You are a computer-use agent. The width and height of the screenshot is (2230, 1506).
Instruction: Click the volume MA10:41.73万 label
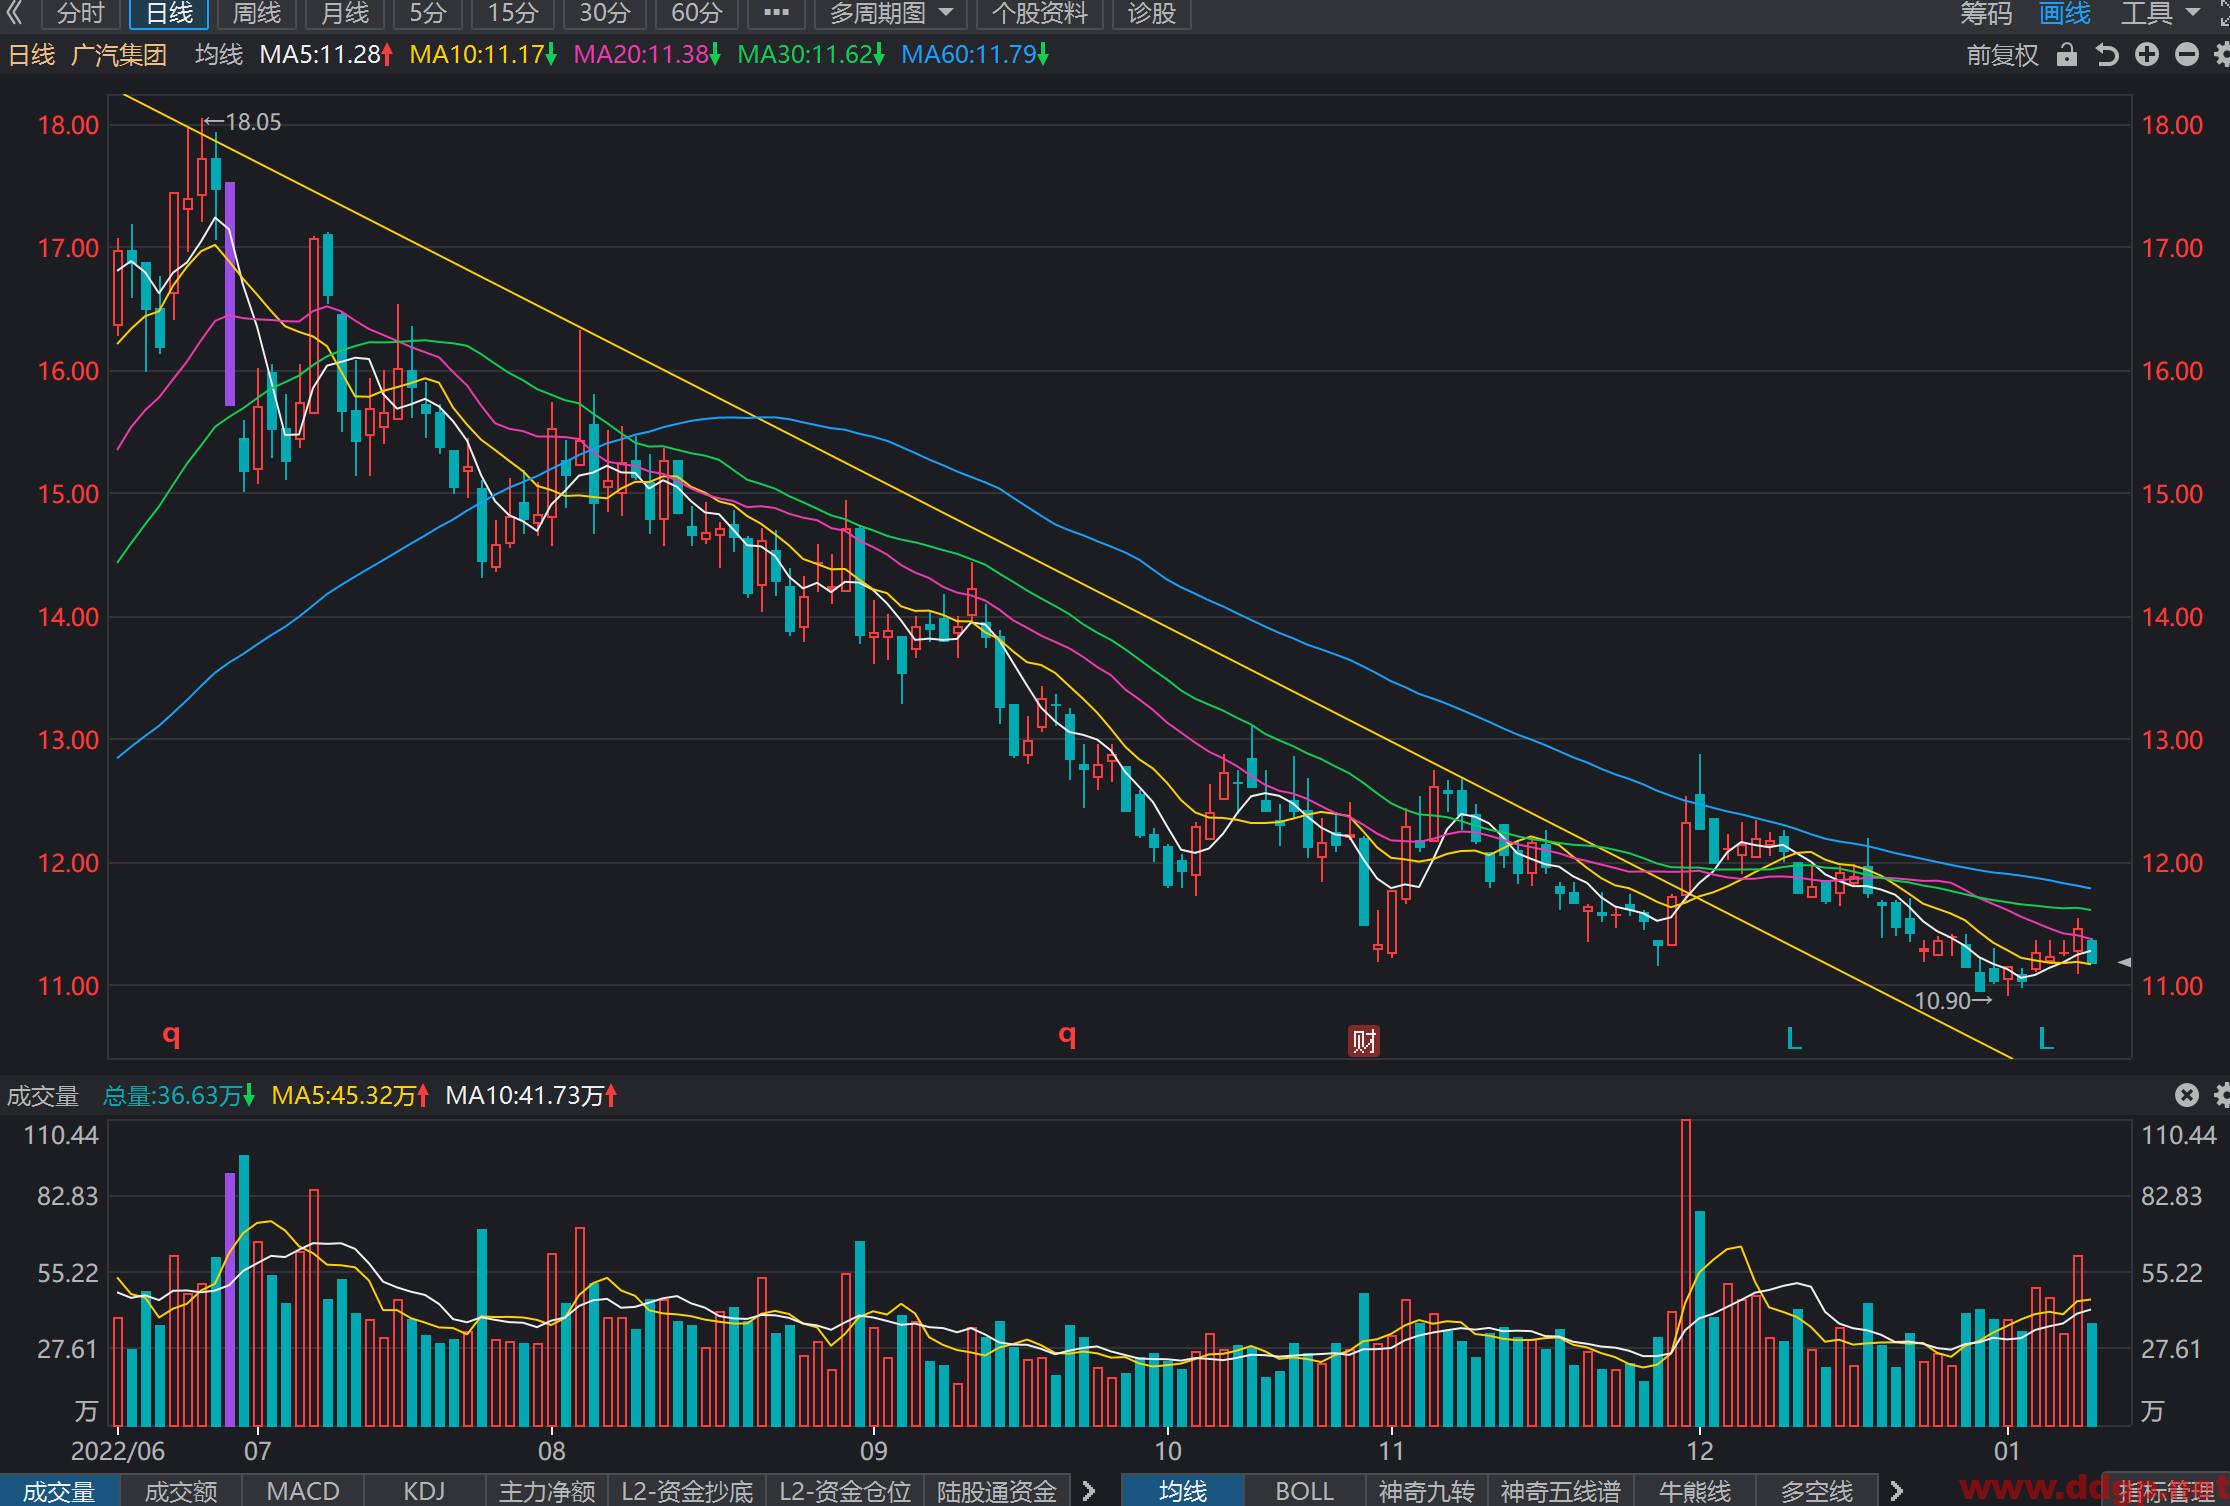[x=532, y=1096]
